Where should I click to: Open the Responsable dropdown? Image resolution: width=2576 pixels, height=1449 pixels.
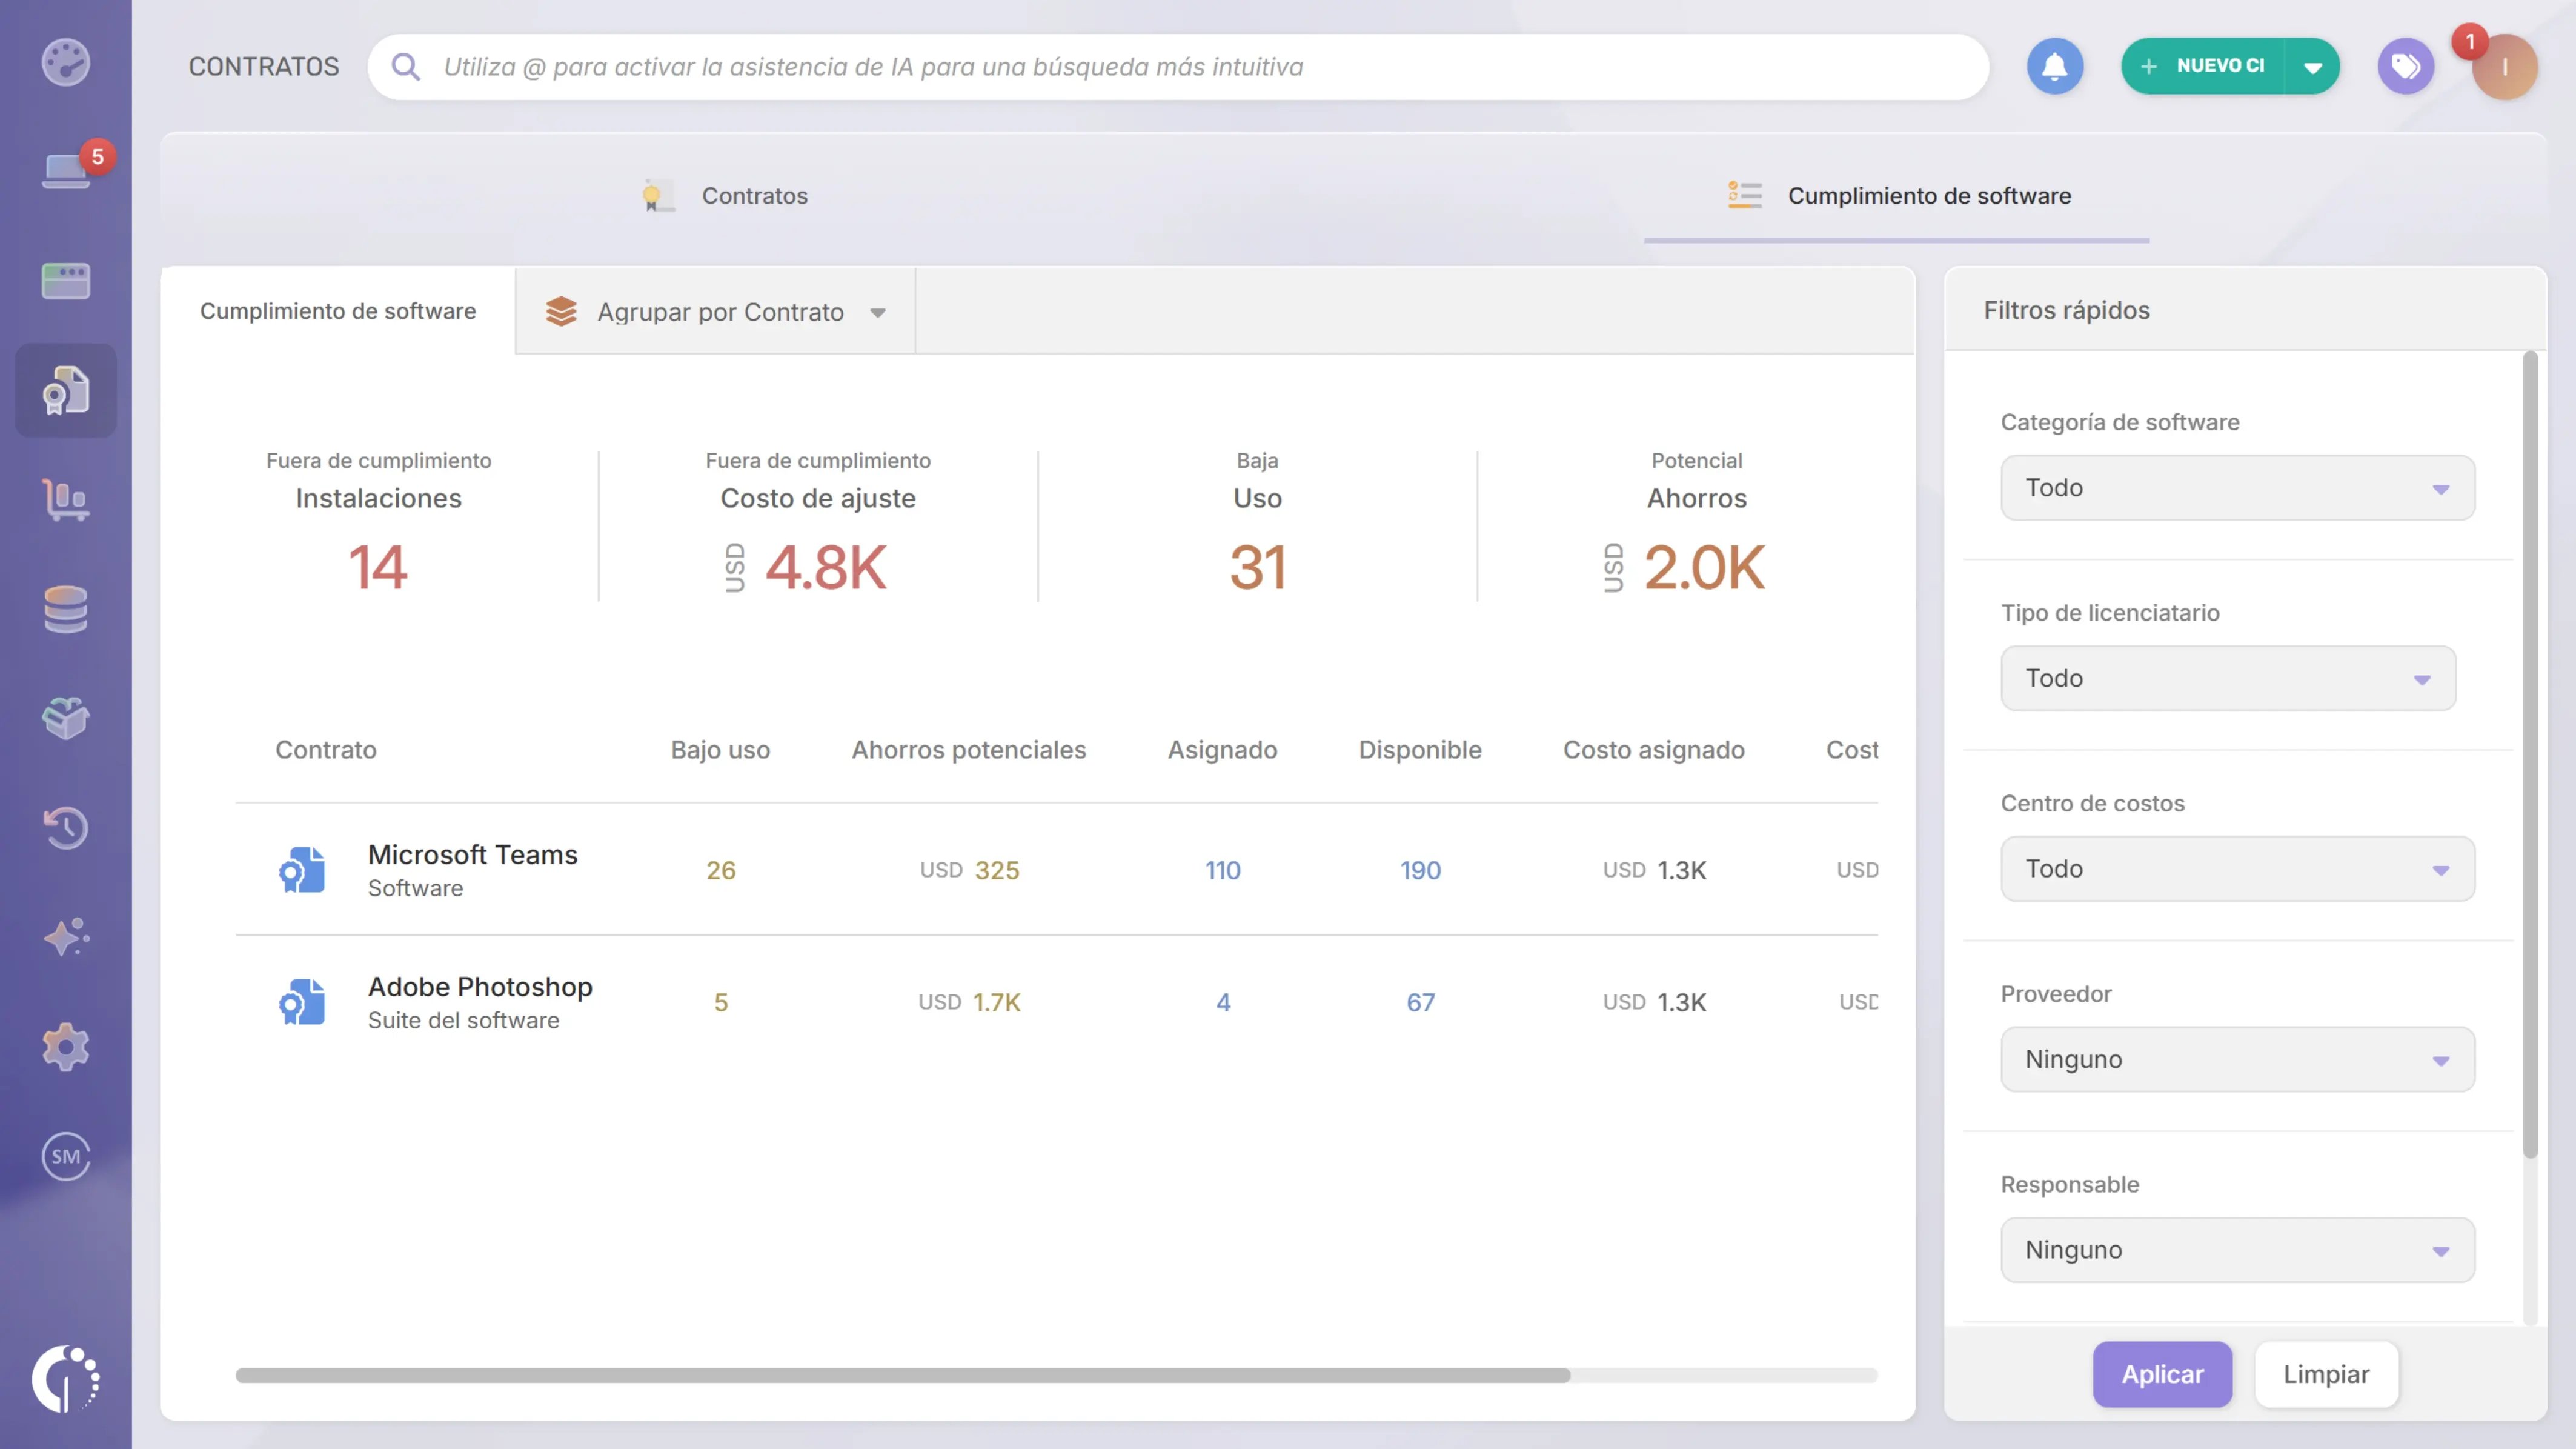click(2237, 1250)
